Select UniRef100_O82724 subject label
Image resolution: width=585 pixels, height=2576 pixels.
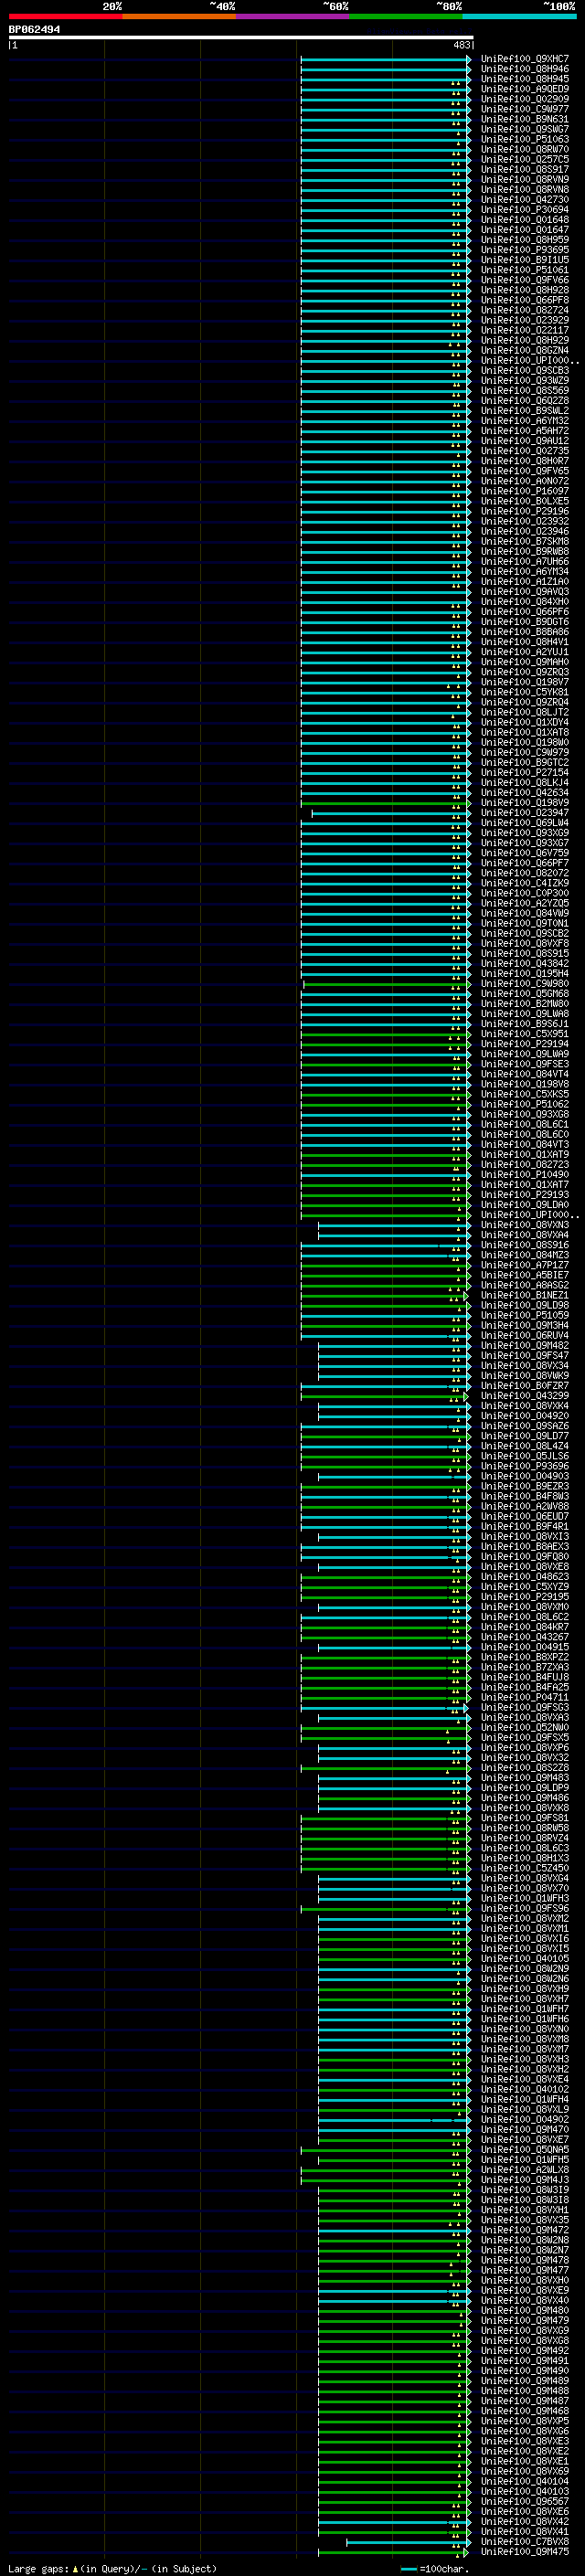click(x=525, y=310)
